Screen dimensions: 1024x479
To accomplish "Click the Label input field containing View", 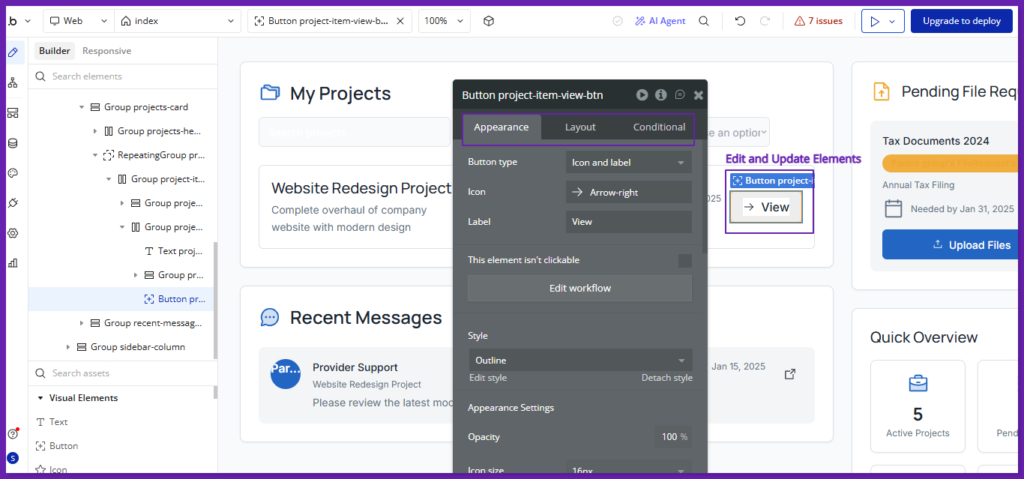I will click(628, 222).
